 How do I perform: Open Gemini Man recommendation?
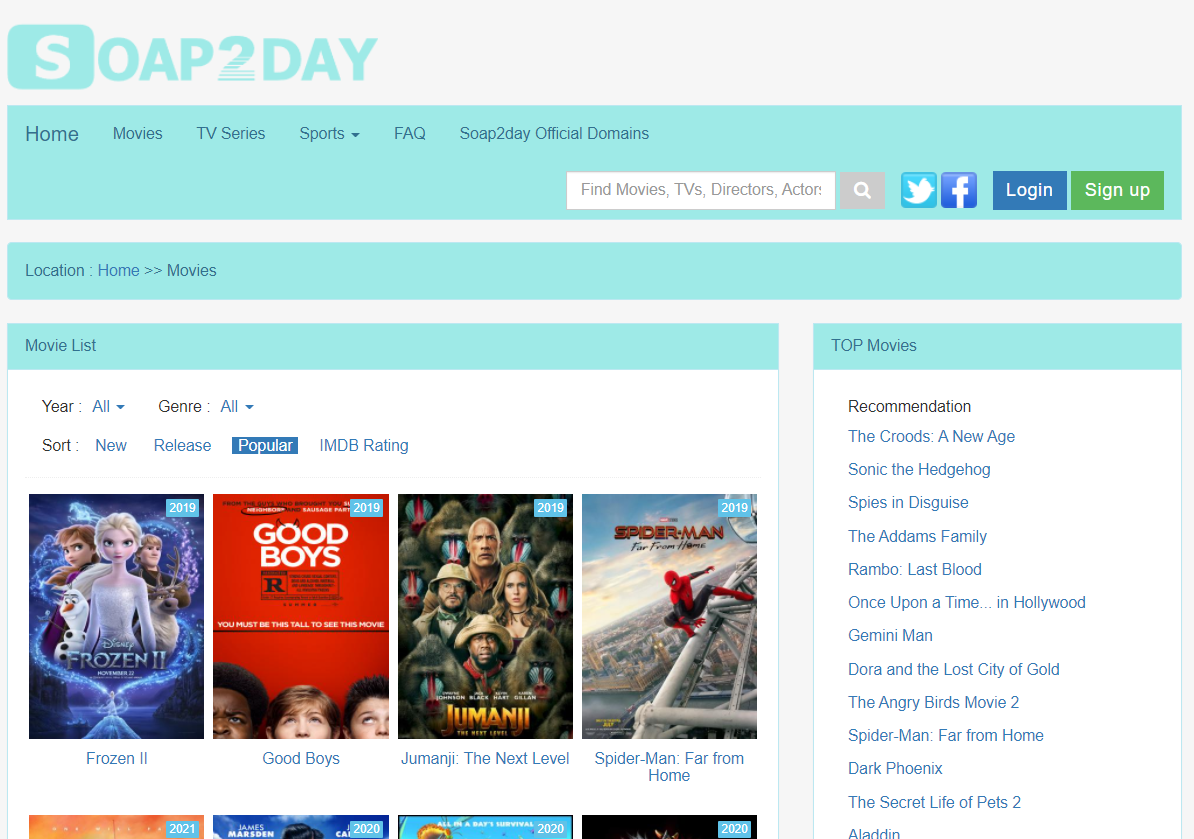(x=890, y=636)
